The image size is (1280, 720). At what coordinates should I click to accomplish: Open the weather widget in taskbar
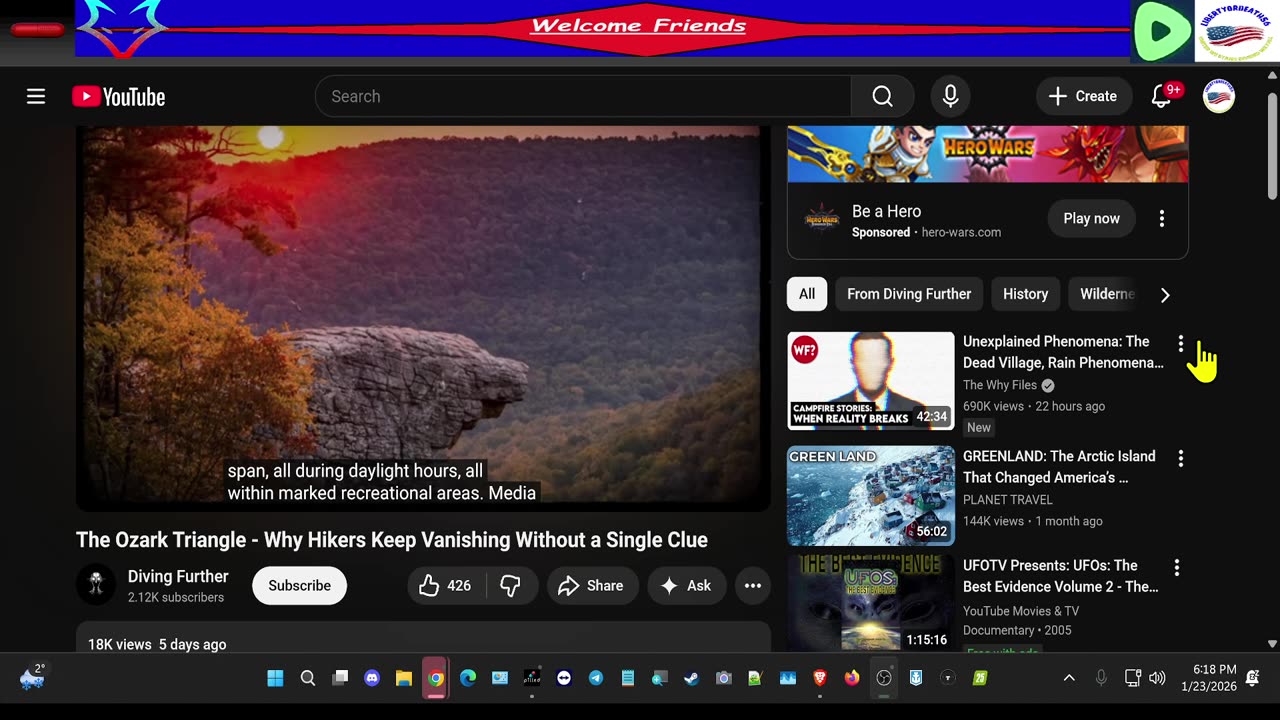33,678
